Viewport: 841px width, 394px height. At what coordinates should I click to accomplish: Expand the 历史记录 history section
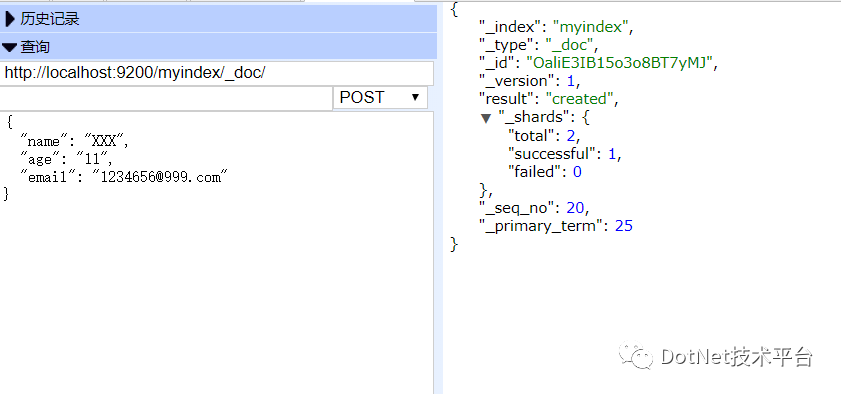pos(218,19)
